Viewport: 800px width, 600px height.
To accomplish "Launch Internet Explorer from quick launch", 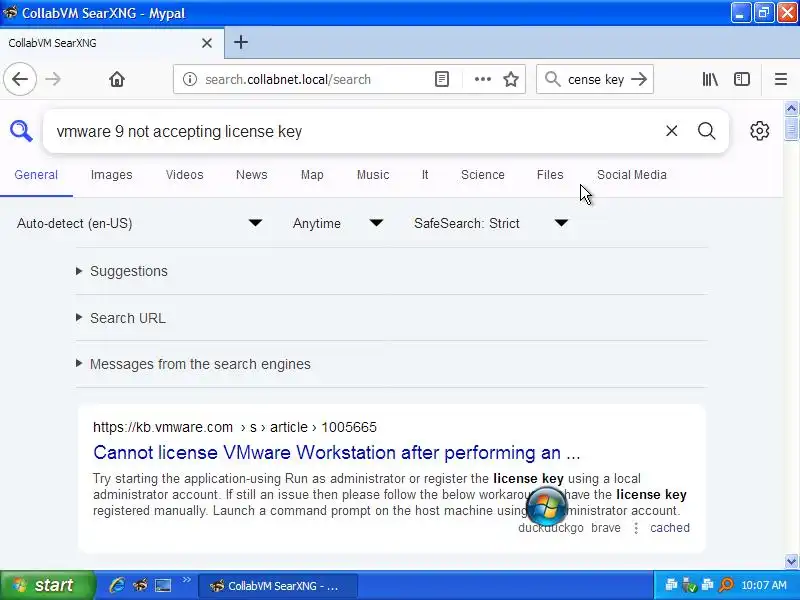I will click(x=117, y=585).
